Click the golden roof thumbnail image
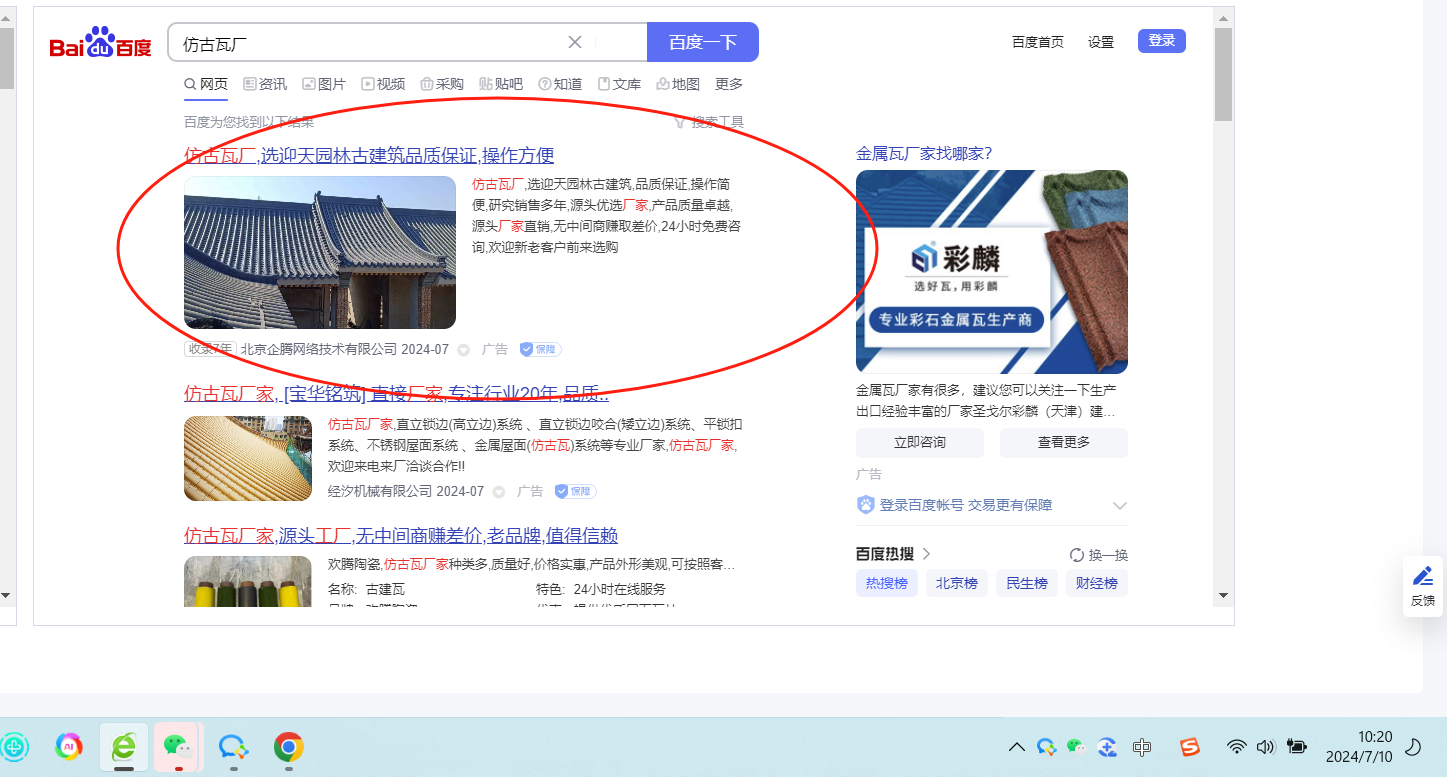The width and height of the screenshot is (1447, 777). tap(248, 458)
